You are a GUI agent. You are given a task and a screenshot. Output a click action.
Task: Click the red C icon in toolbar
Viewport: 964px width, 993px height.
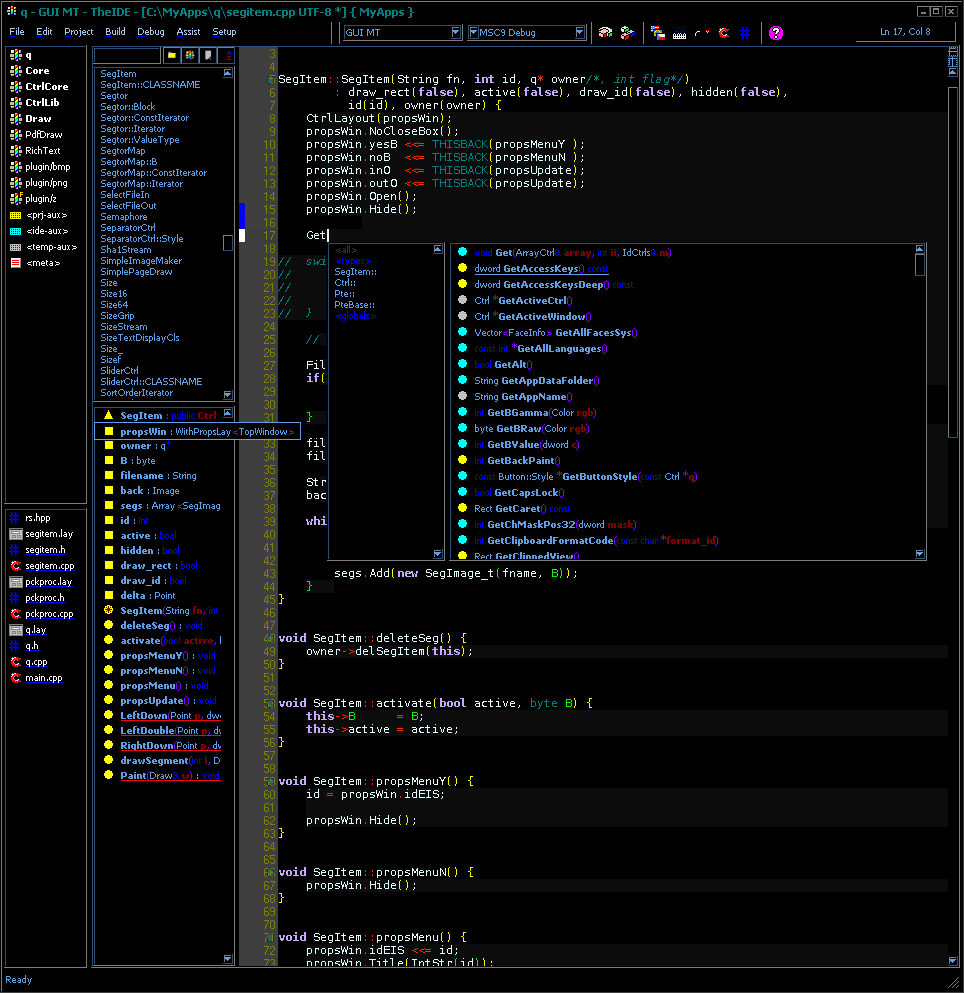(723, 33)
